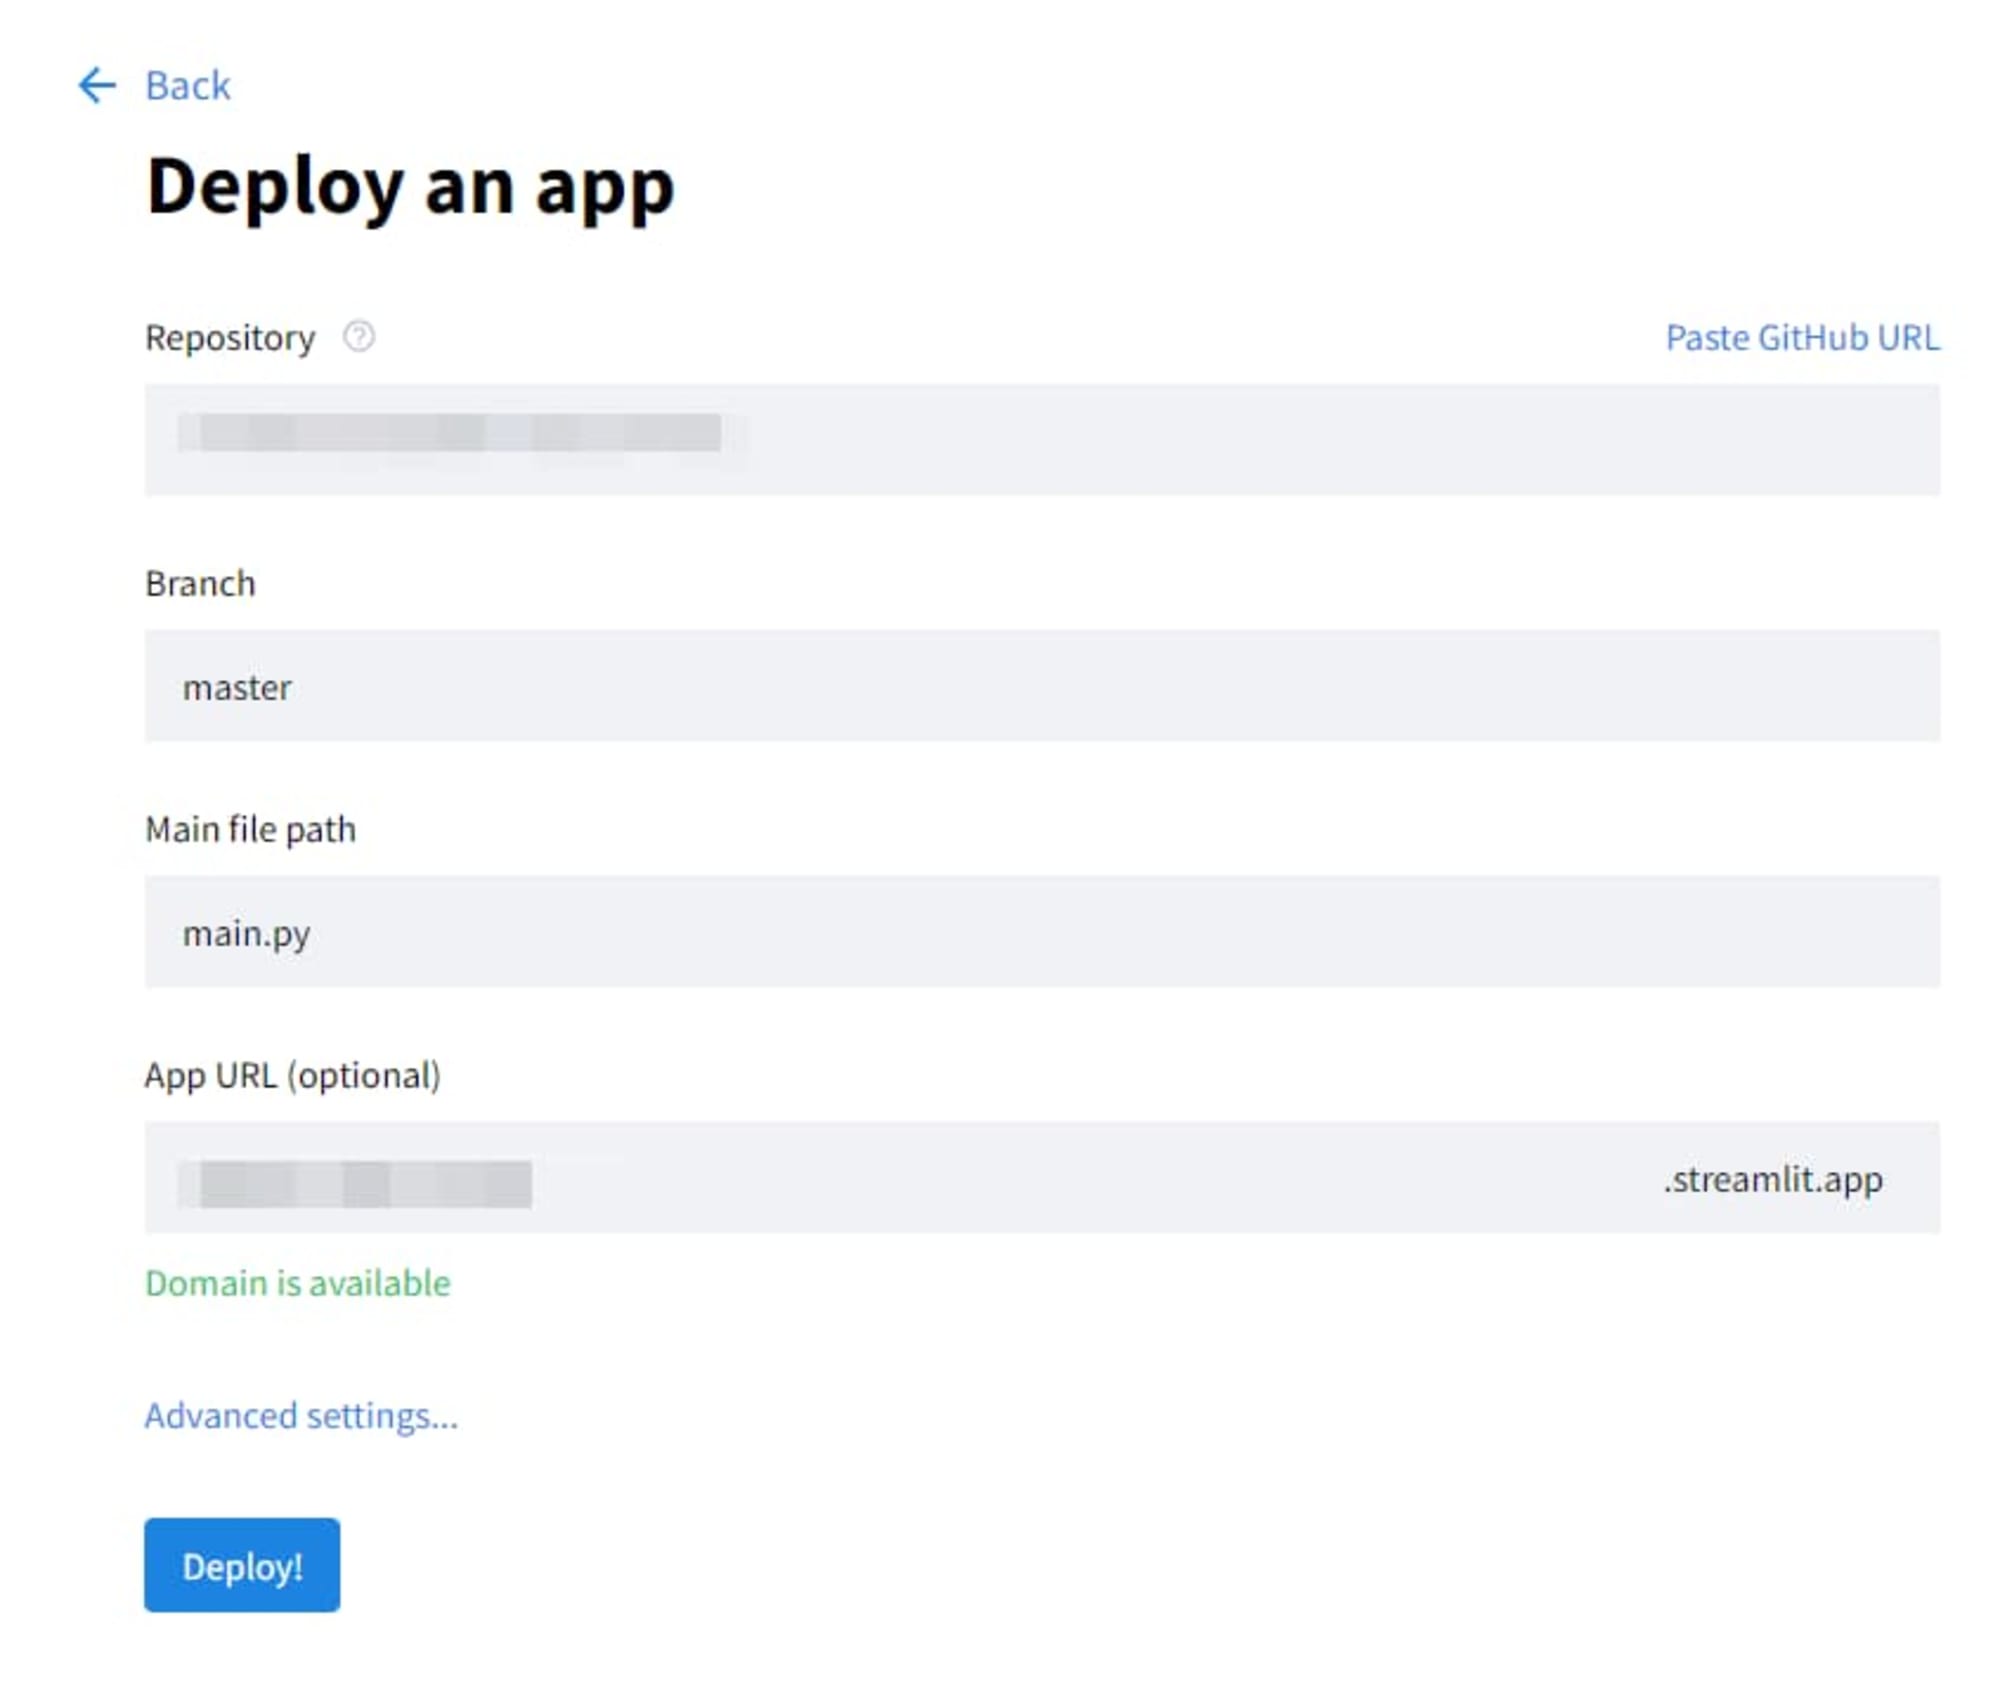Click the App URL (optional) label
This screenshot has height=1681, width=2000.
[x=293, y=1075]
